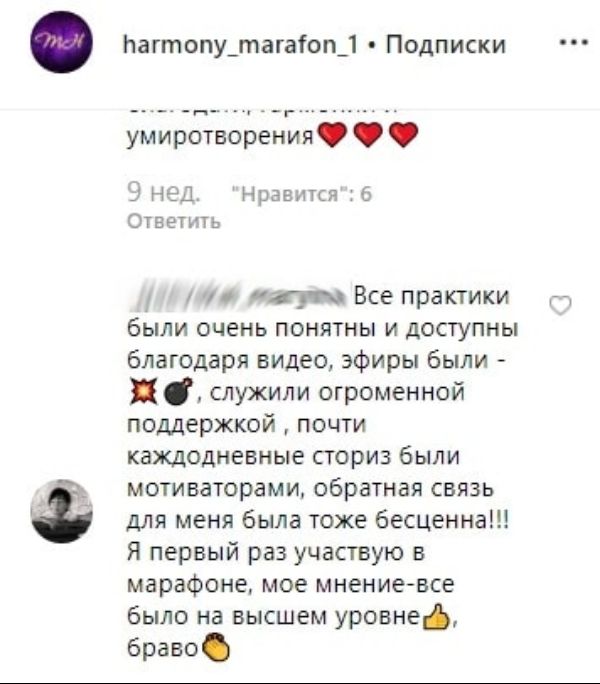Click the word умиротворения
Viewport: 600px width, 684px height.
click(x=221, y=137)
